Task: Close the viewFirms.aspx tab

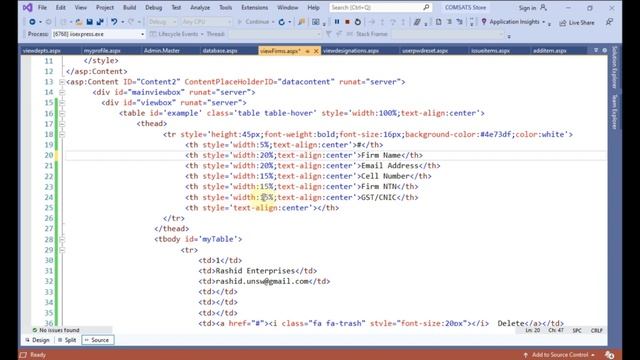Action: click(x=316, y=51)
